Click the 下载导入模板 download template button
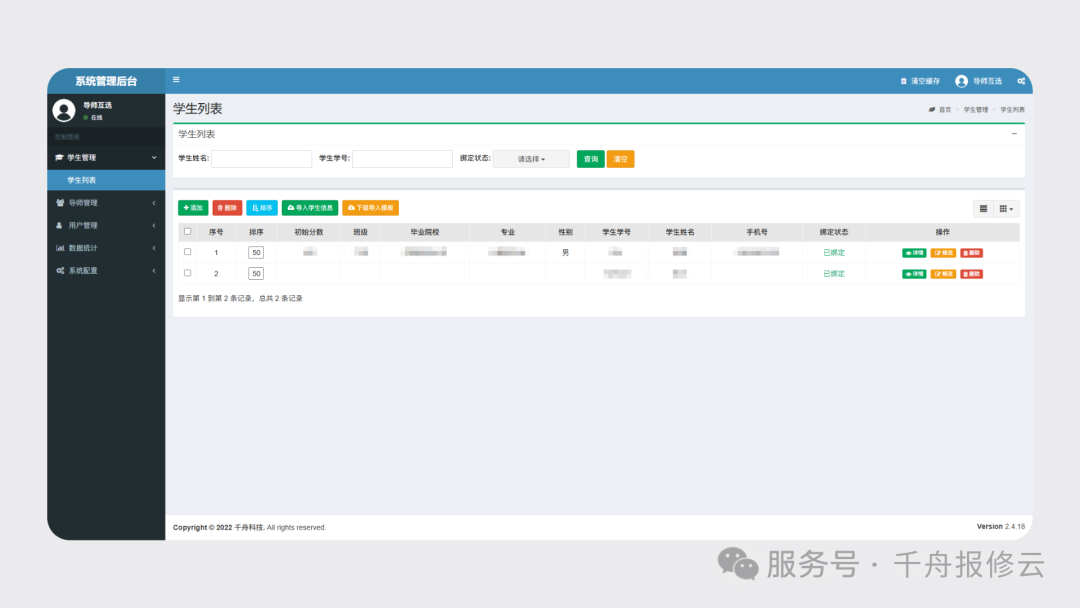Image resolution: width=1080 pixels, height=608 pixels. pyautogui.click(x=371, y=207)
